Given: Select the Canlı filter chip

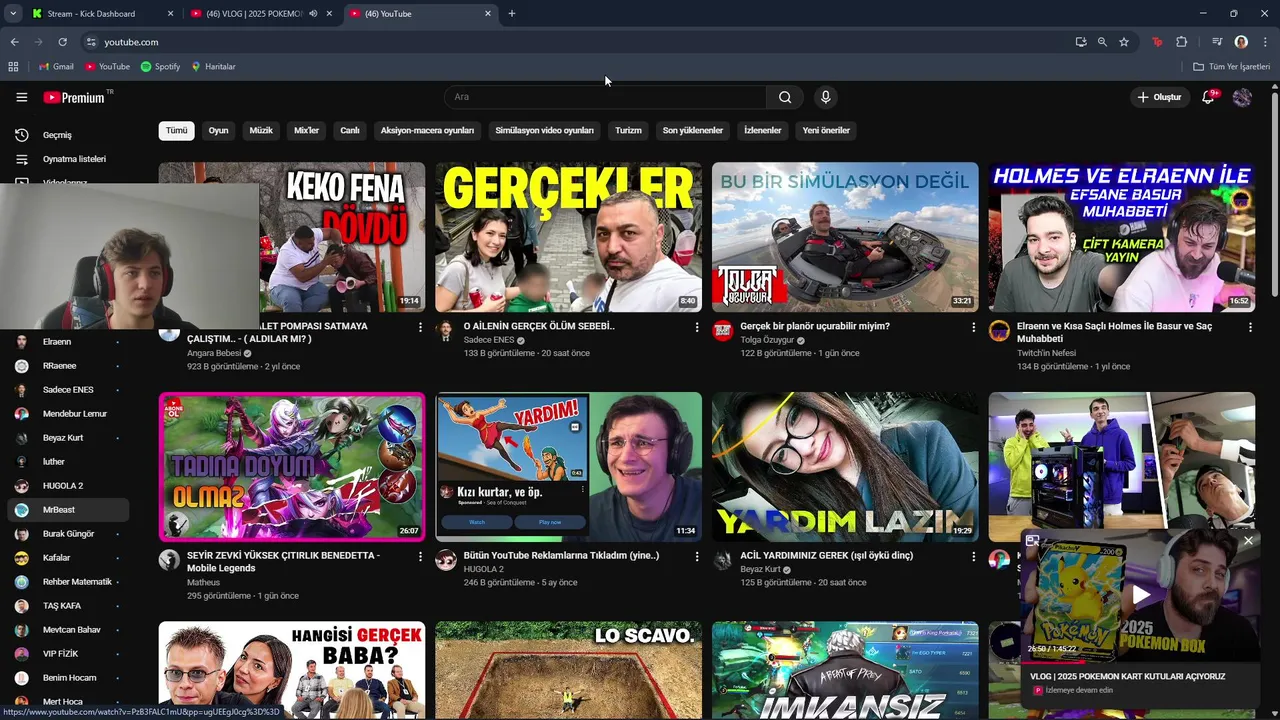Looking at the screenshot, I should (350, 130).
